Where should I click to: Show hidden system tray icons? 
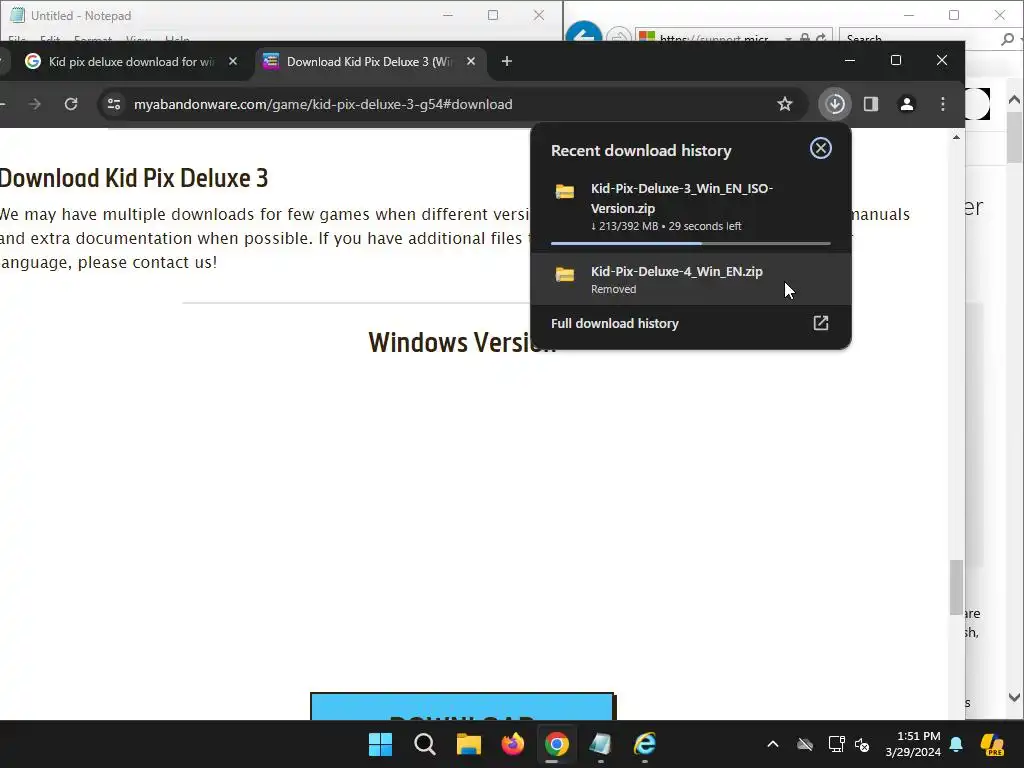(773, 744)
